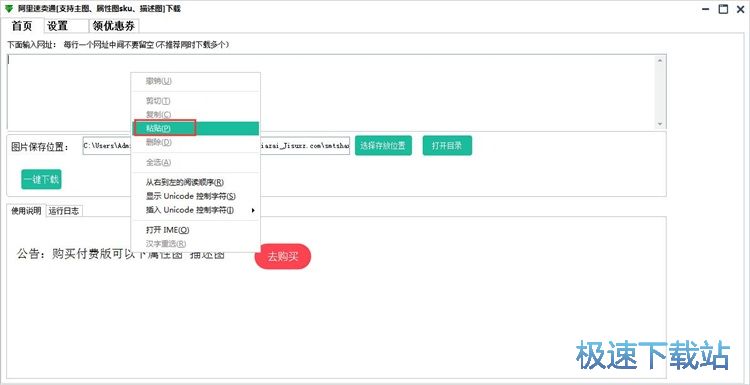The image size is (750, 385).
Task: Select 粘贴(P) in the context menu
Action: point(195,128)
